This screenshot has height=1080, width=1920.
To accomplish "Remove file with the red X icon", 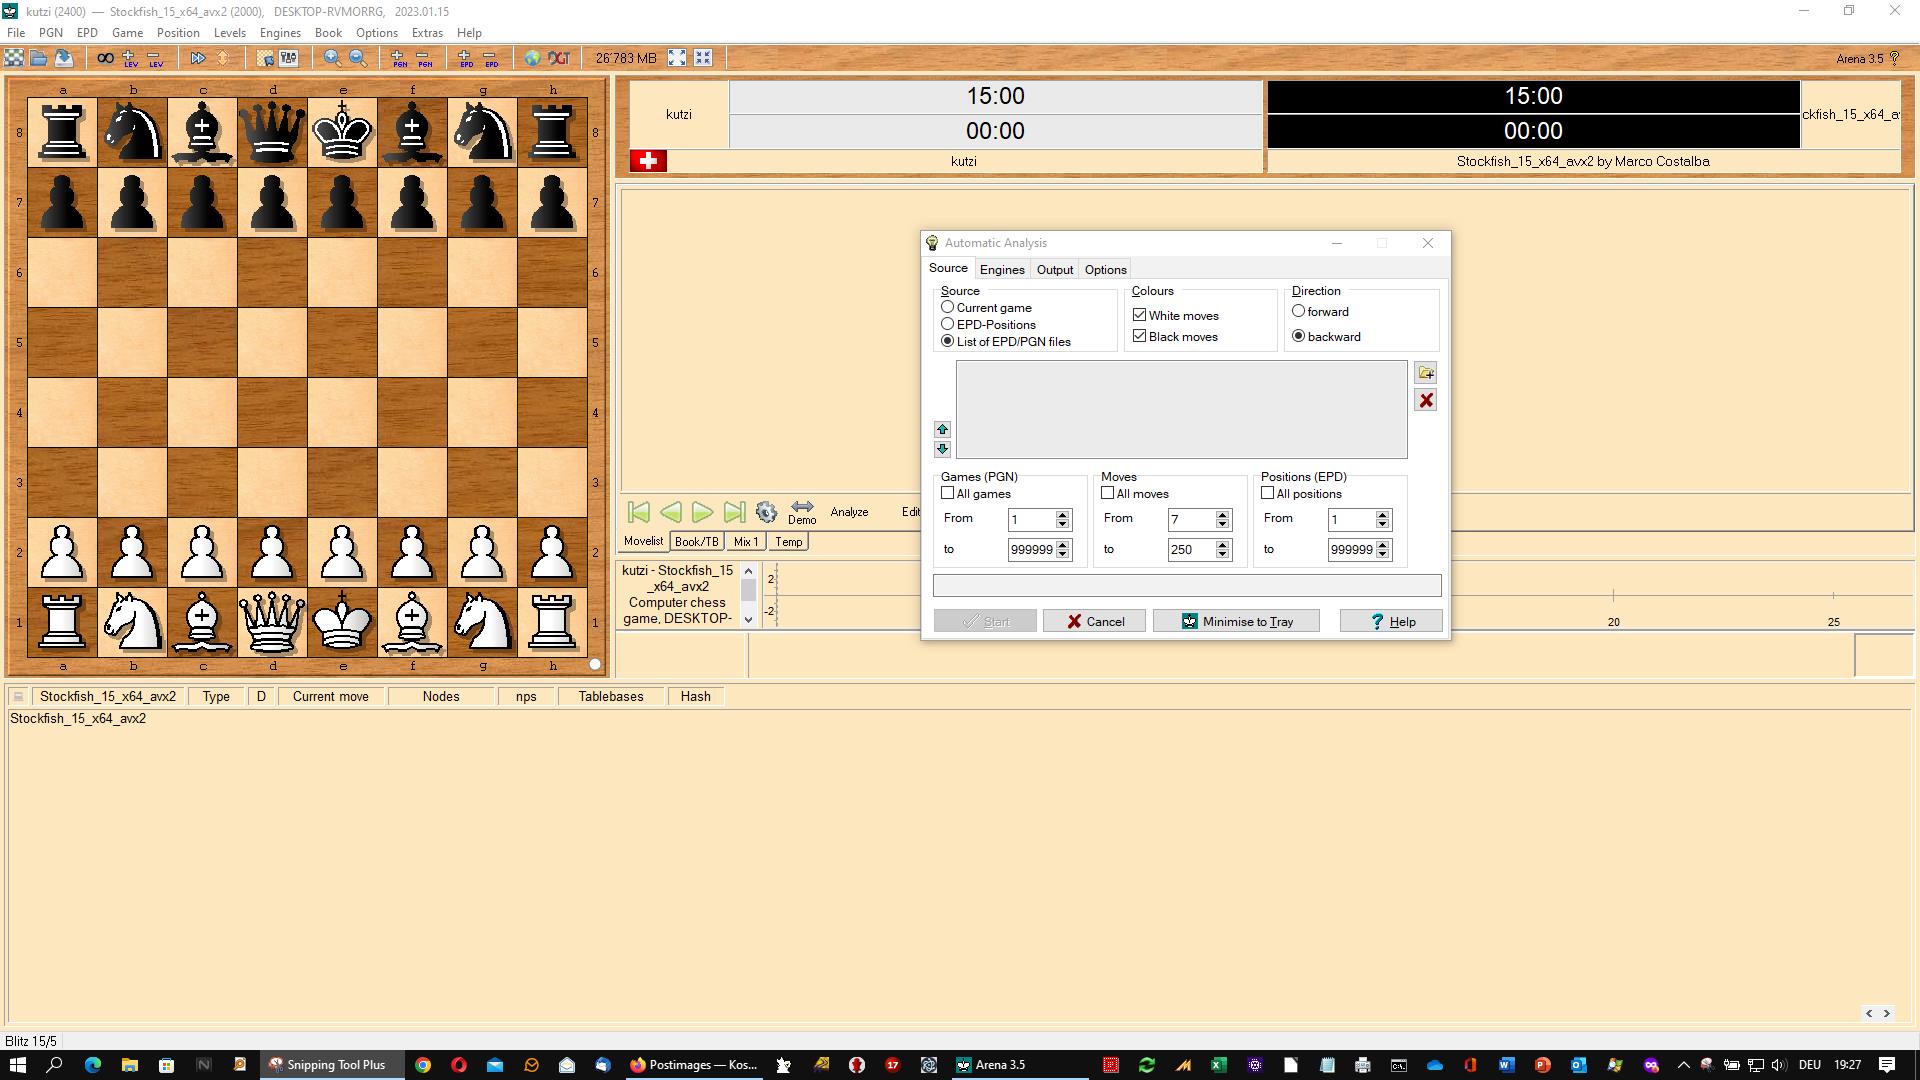I will [x=1426, y=401].
